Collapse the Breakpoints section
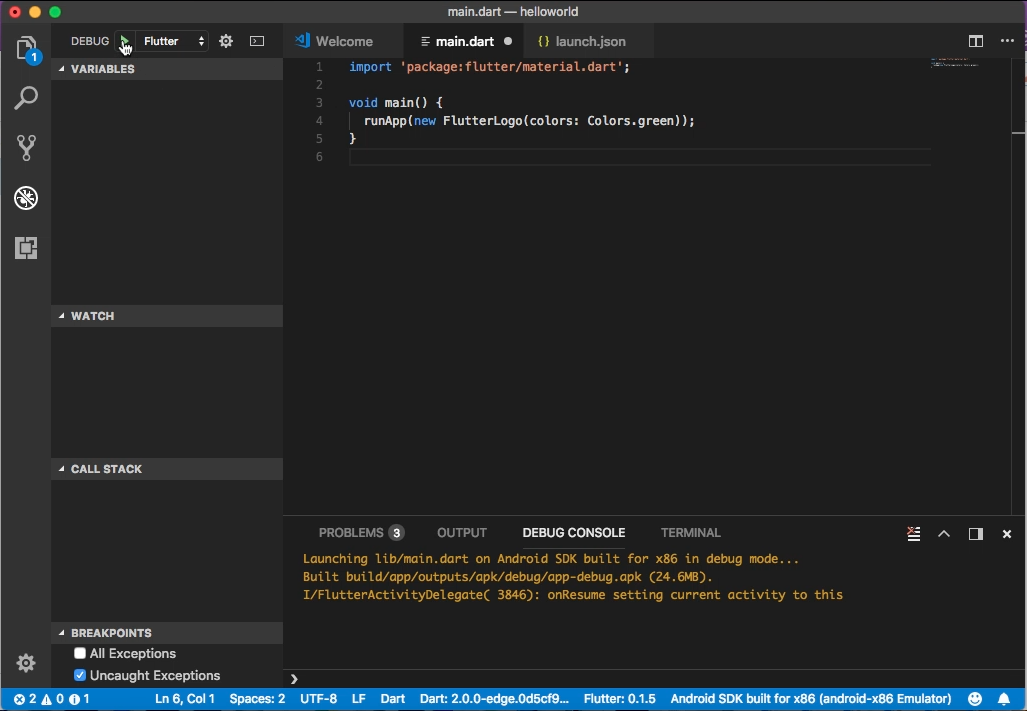 [167, 633]
